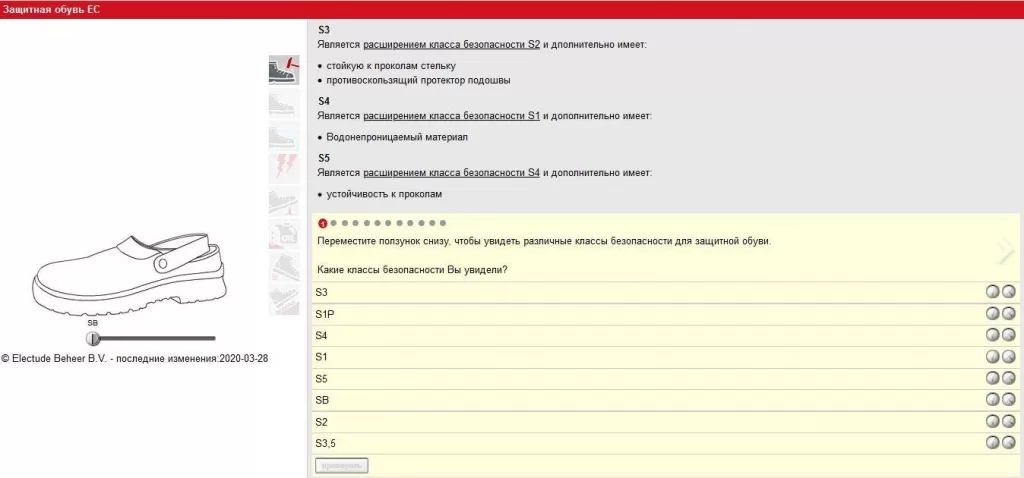Click the bold 'S5' section heading
The image size is (1024, 478).
(324, 158)
